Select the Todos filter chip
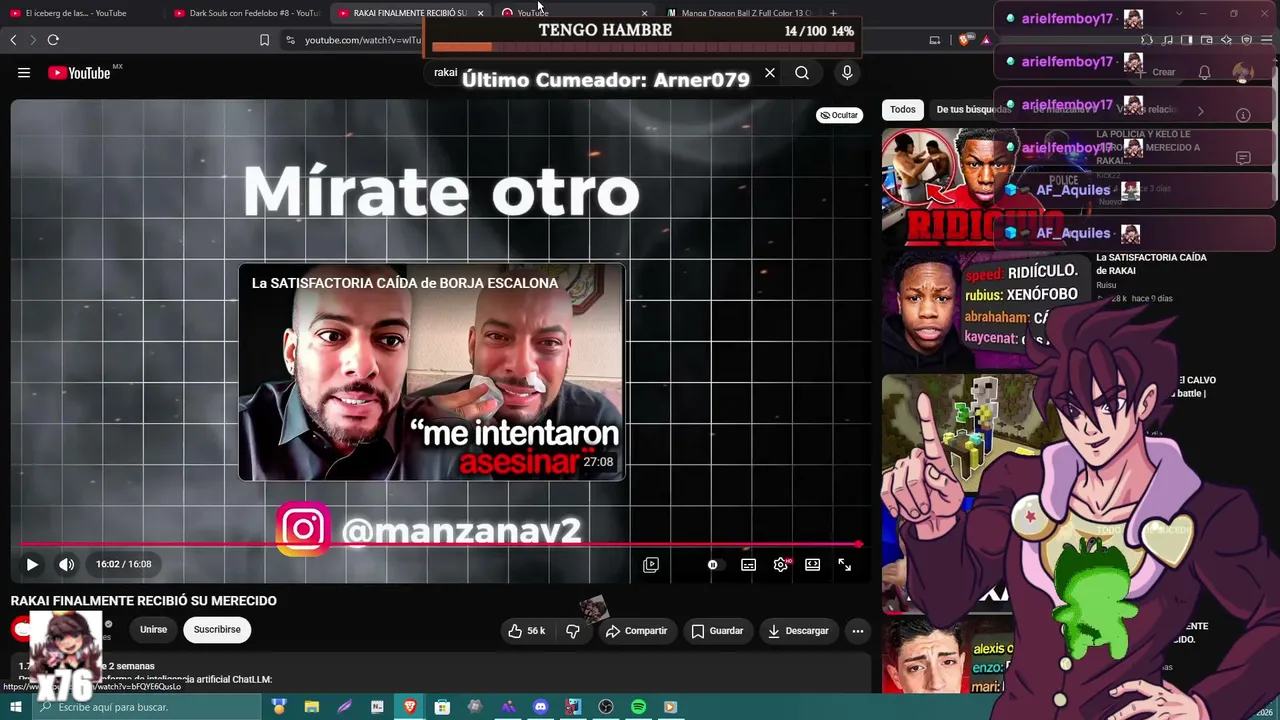 [x=903, y=109]
